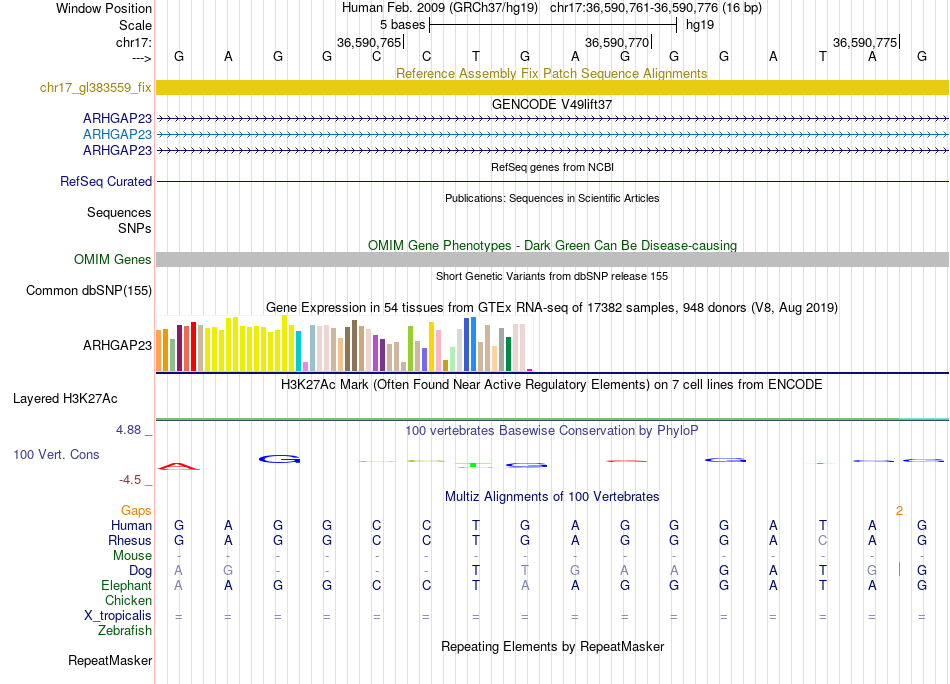The width and height of the screenshot is (950, 684).
Task: Click the orange '2' gap count marker
Action: (x=900, y=511)
